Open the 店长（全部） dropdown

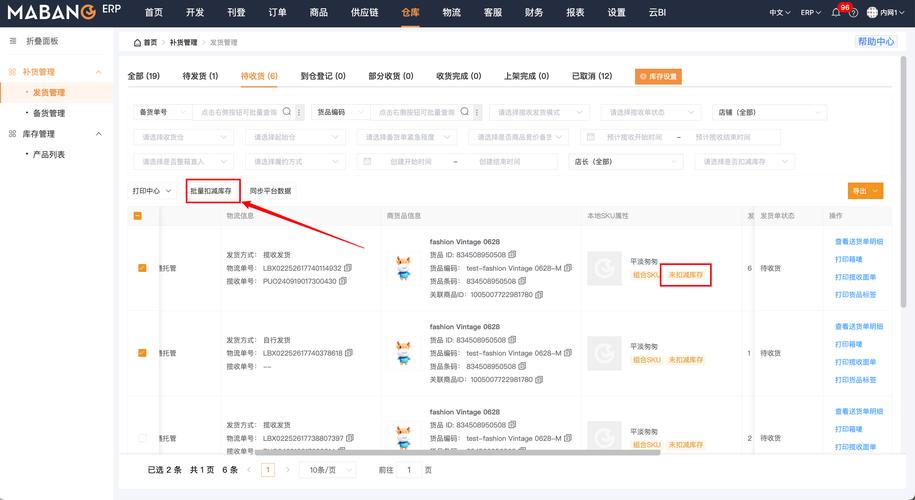(x=626, y=162)
